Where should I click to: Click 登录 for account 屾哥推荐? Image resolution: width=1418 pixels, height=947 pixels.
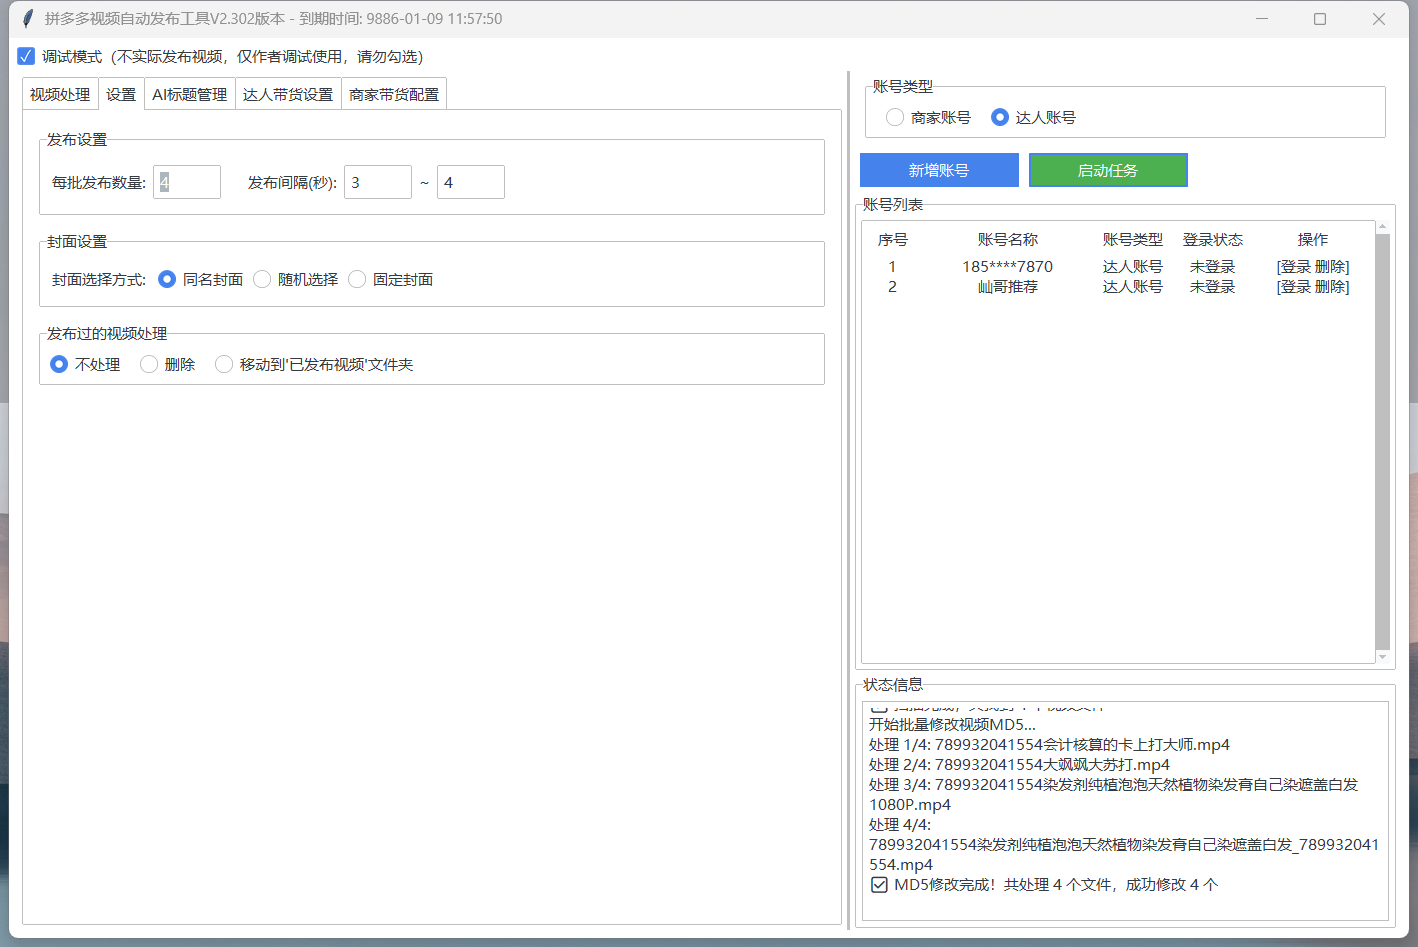[1296, 287]
